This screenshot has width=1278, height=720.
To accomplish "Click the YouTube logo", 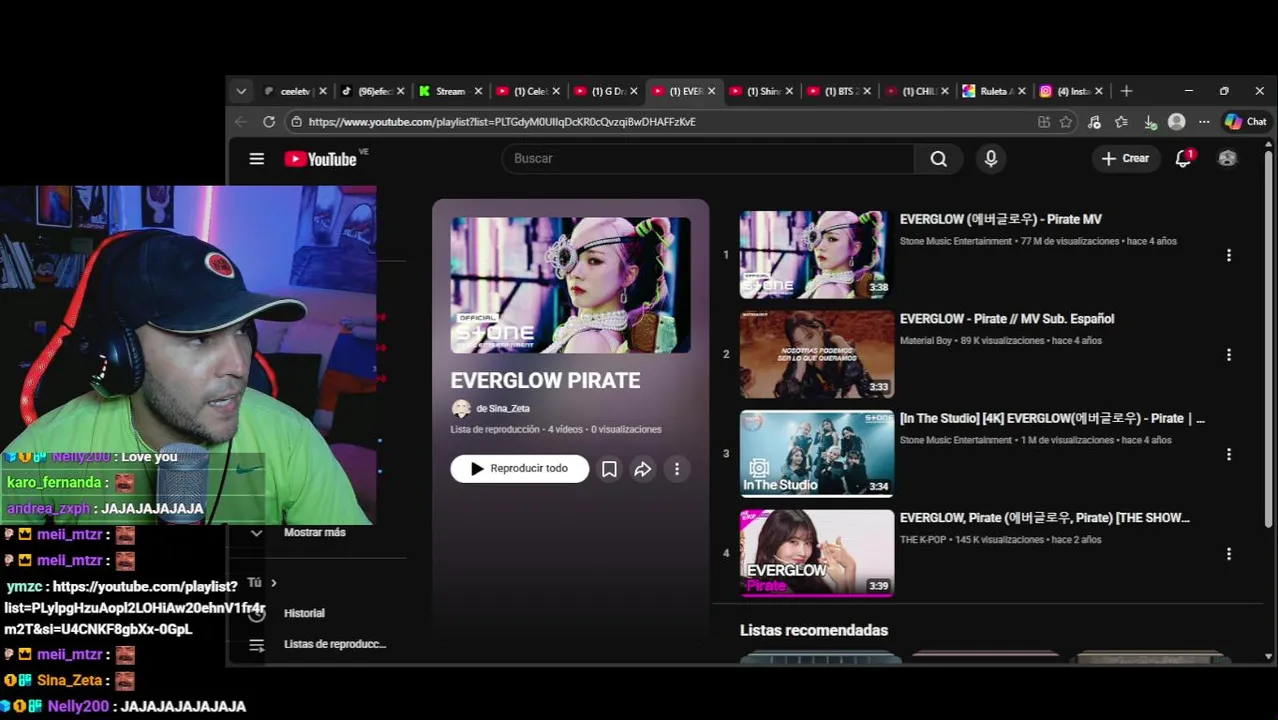I will point(321,159).
